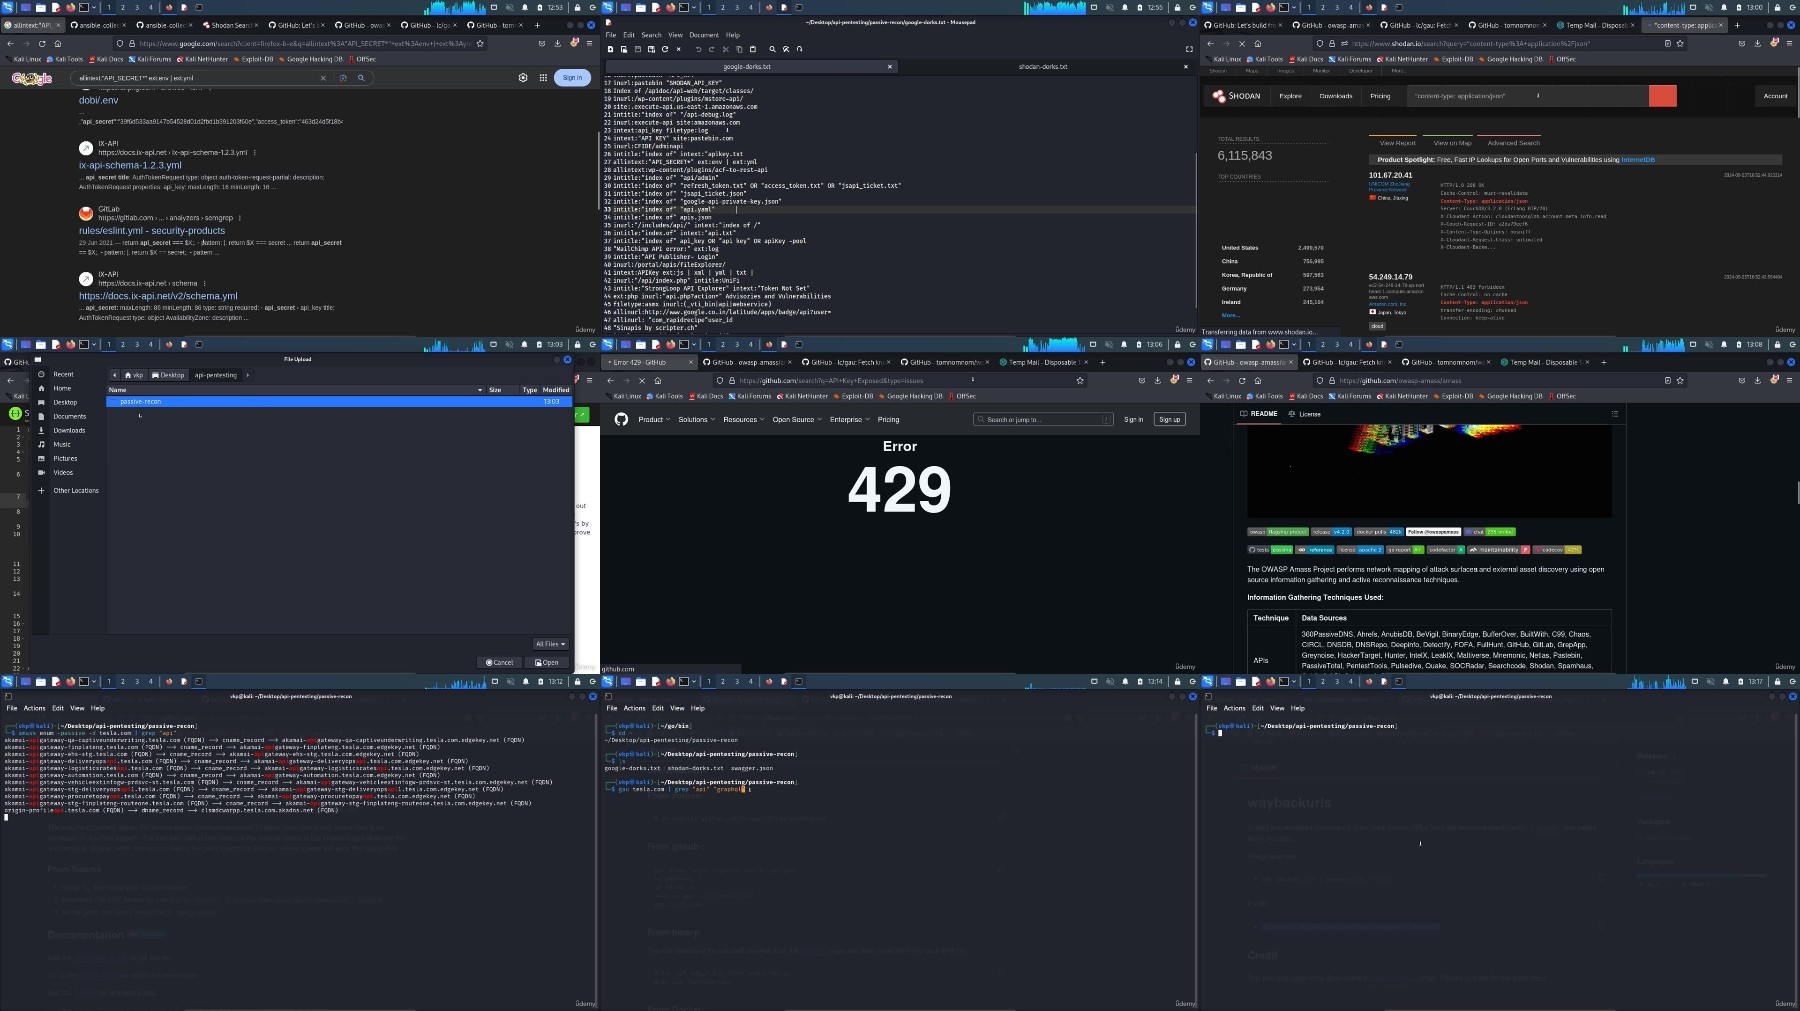
Task: Reload the page in the Google results Firefox window
Action: pyautogui.click(x=42, y=44)
